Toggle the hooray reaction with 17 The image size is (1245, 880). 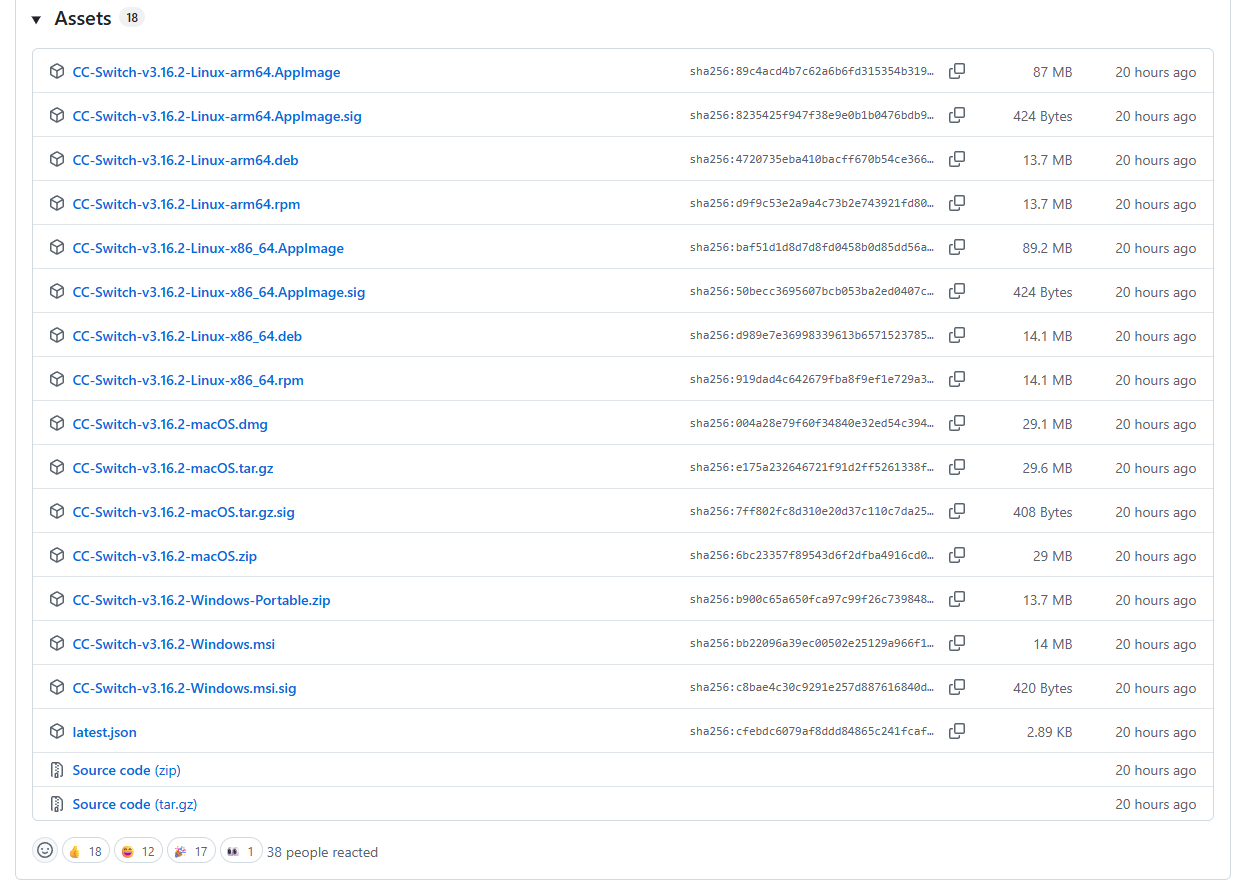(x=191, y=851)
